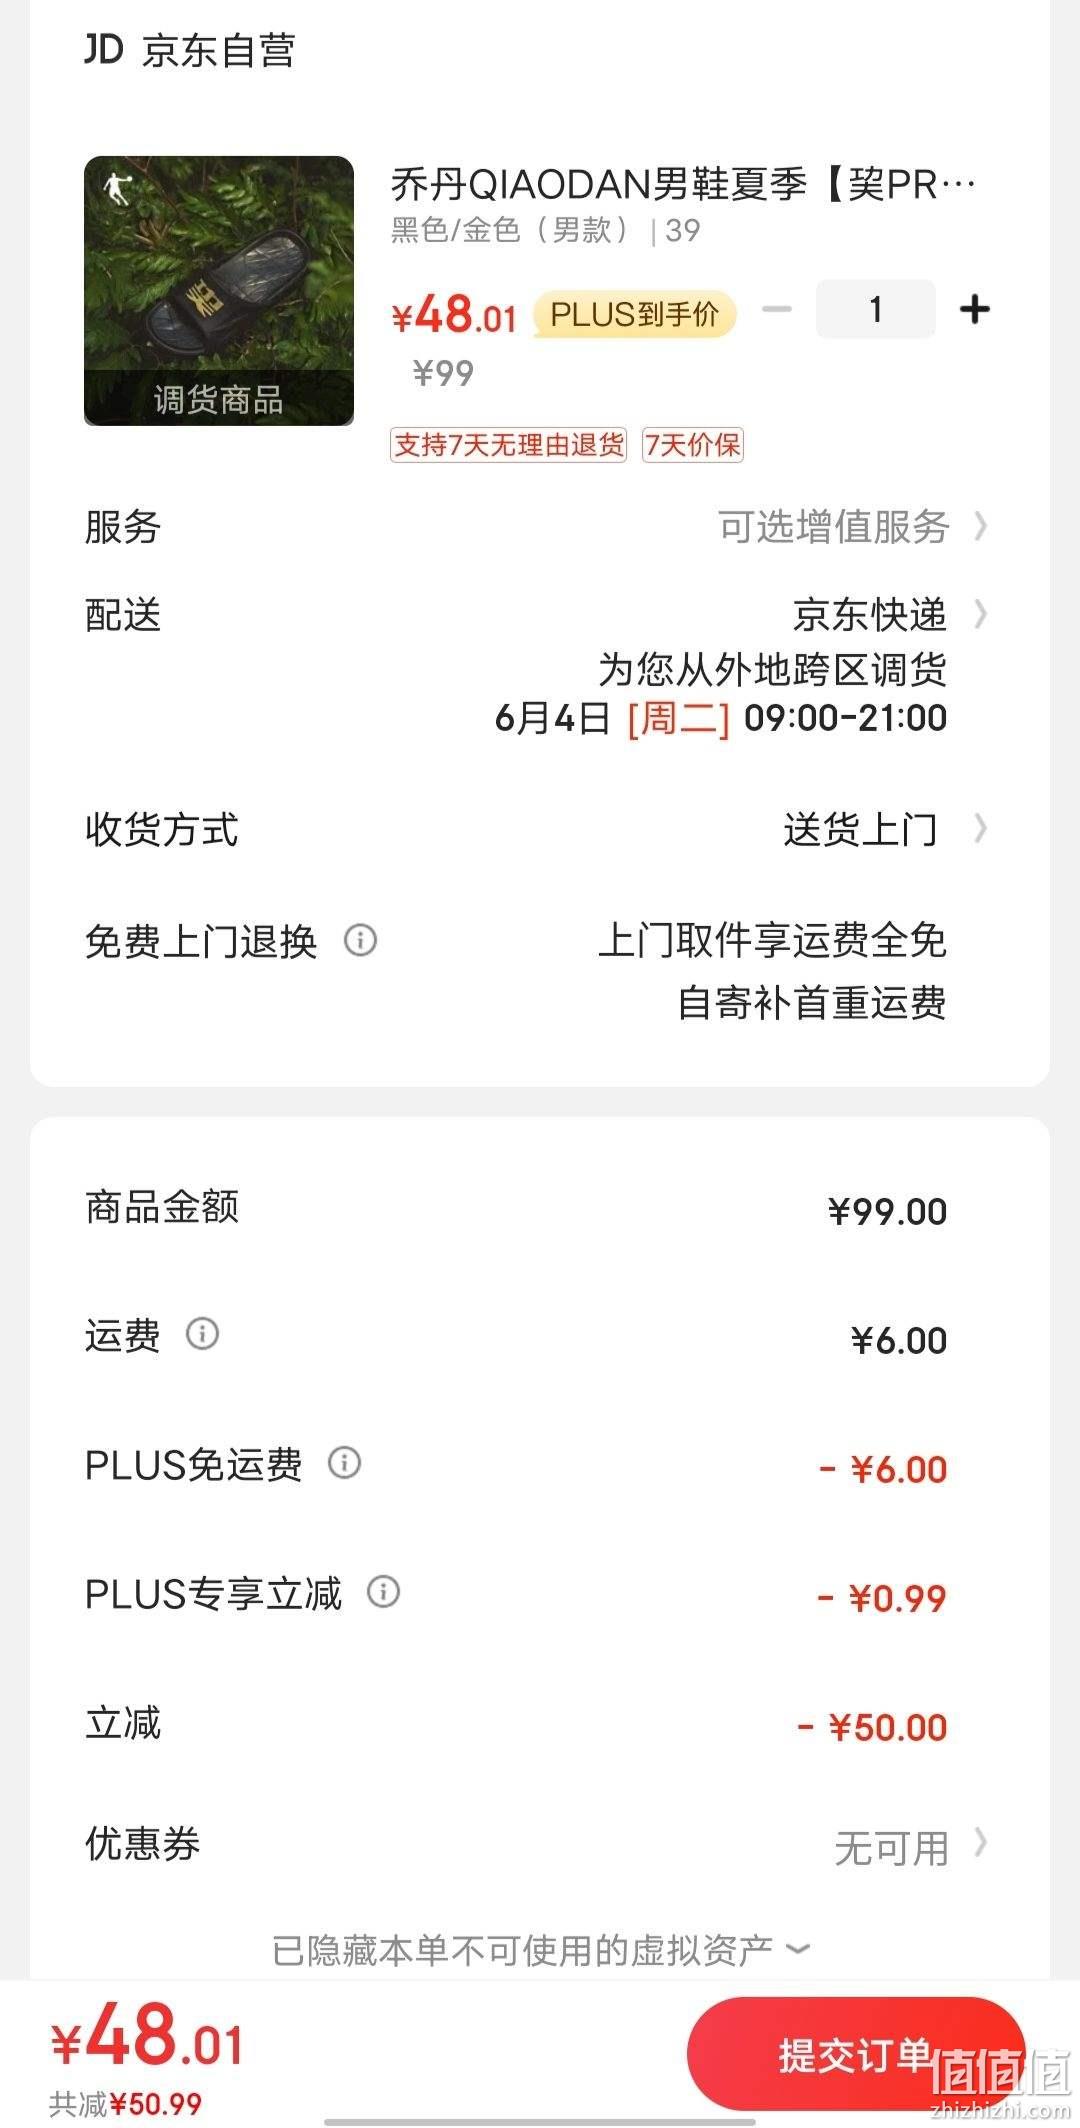Open the 乔丹QIAODAN男鞋 product title
The height and width of the screenshot is (2128, 1080).
pos(683,184)
